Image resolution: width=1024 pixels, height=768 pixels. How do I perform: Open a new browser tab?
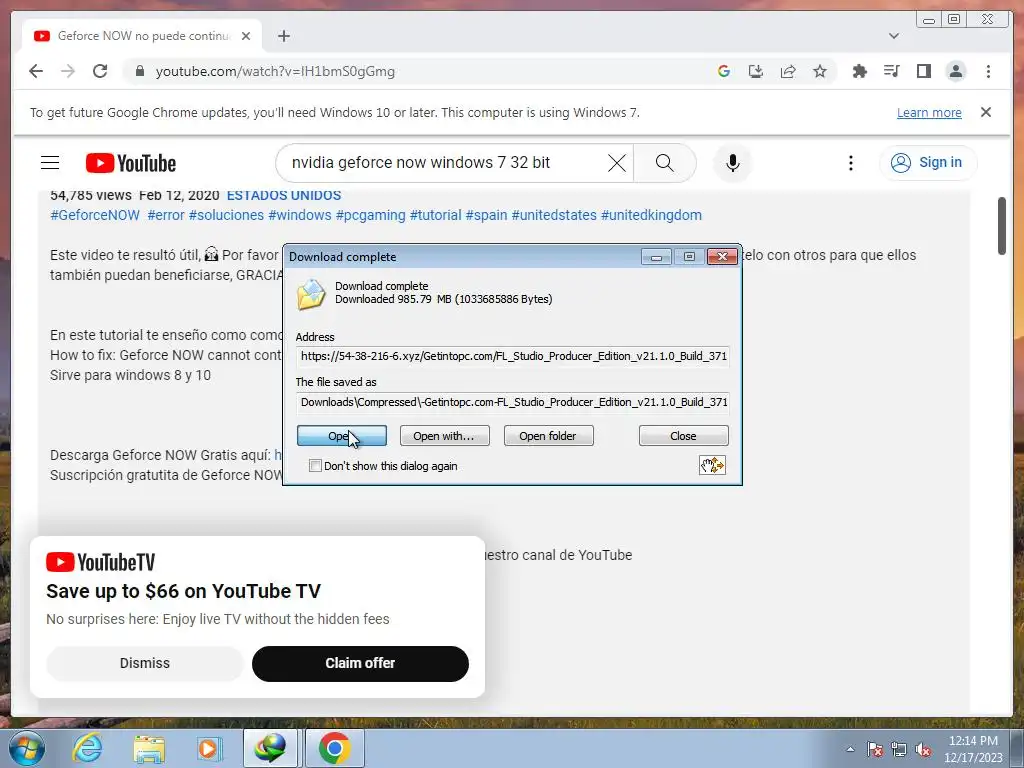coord(283,36)
